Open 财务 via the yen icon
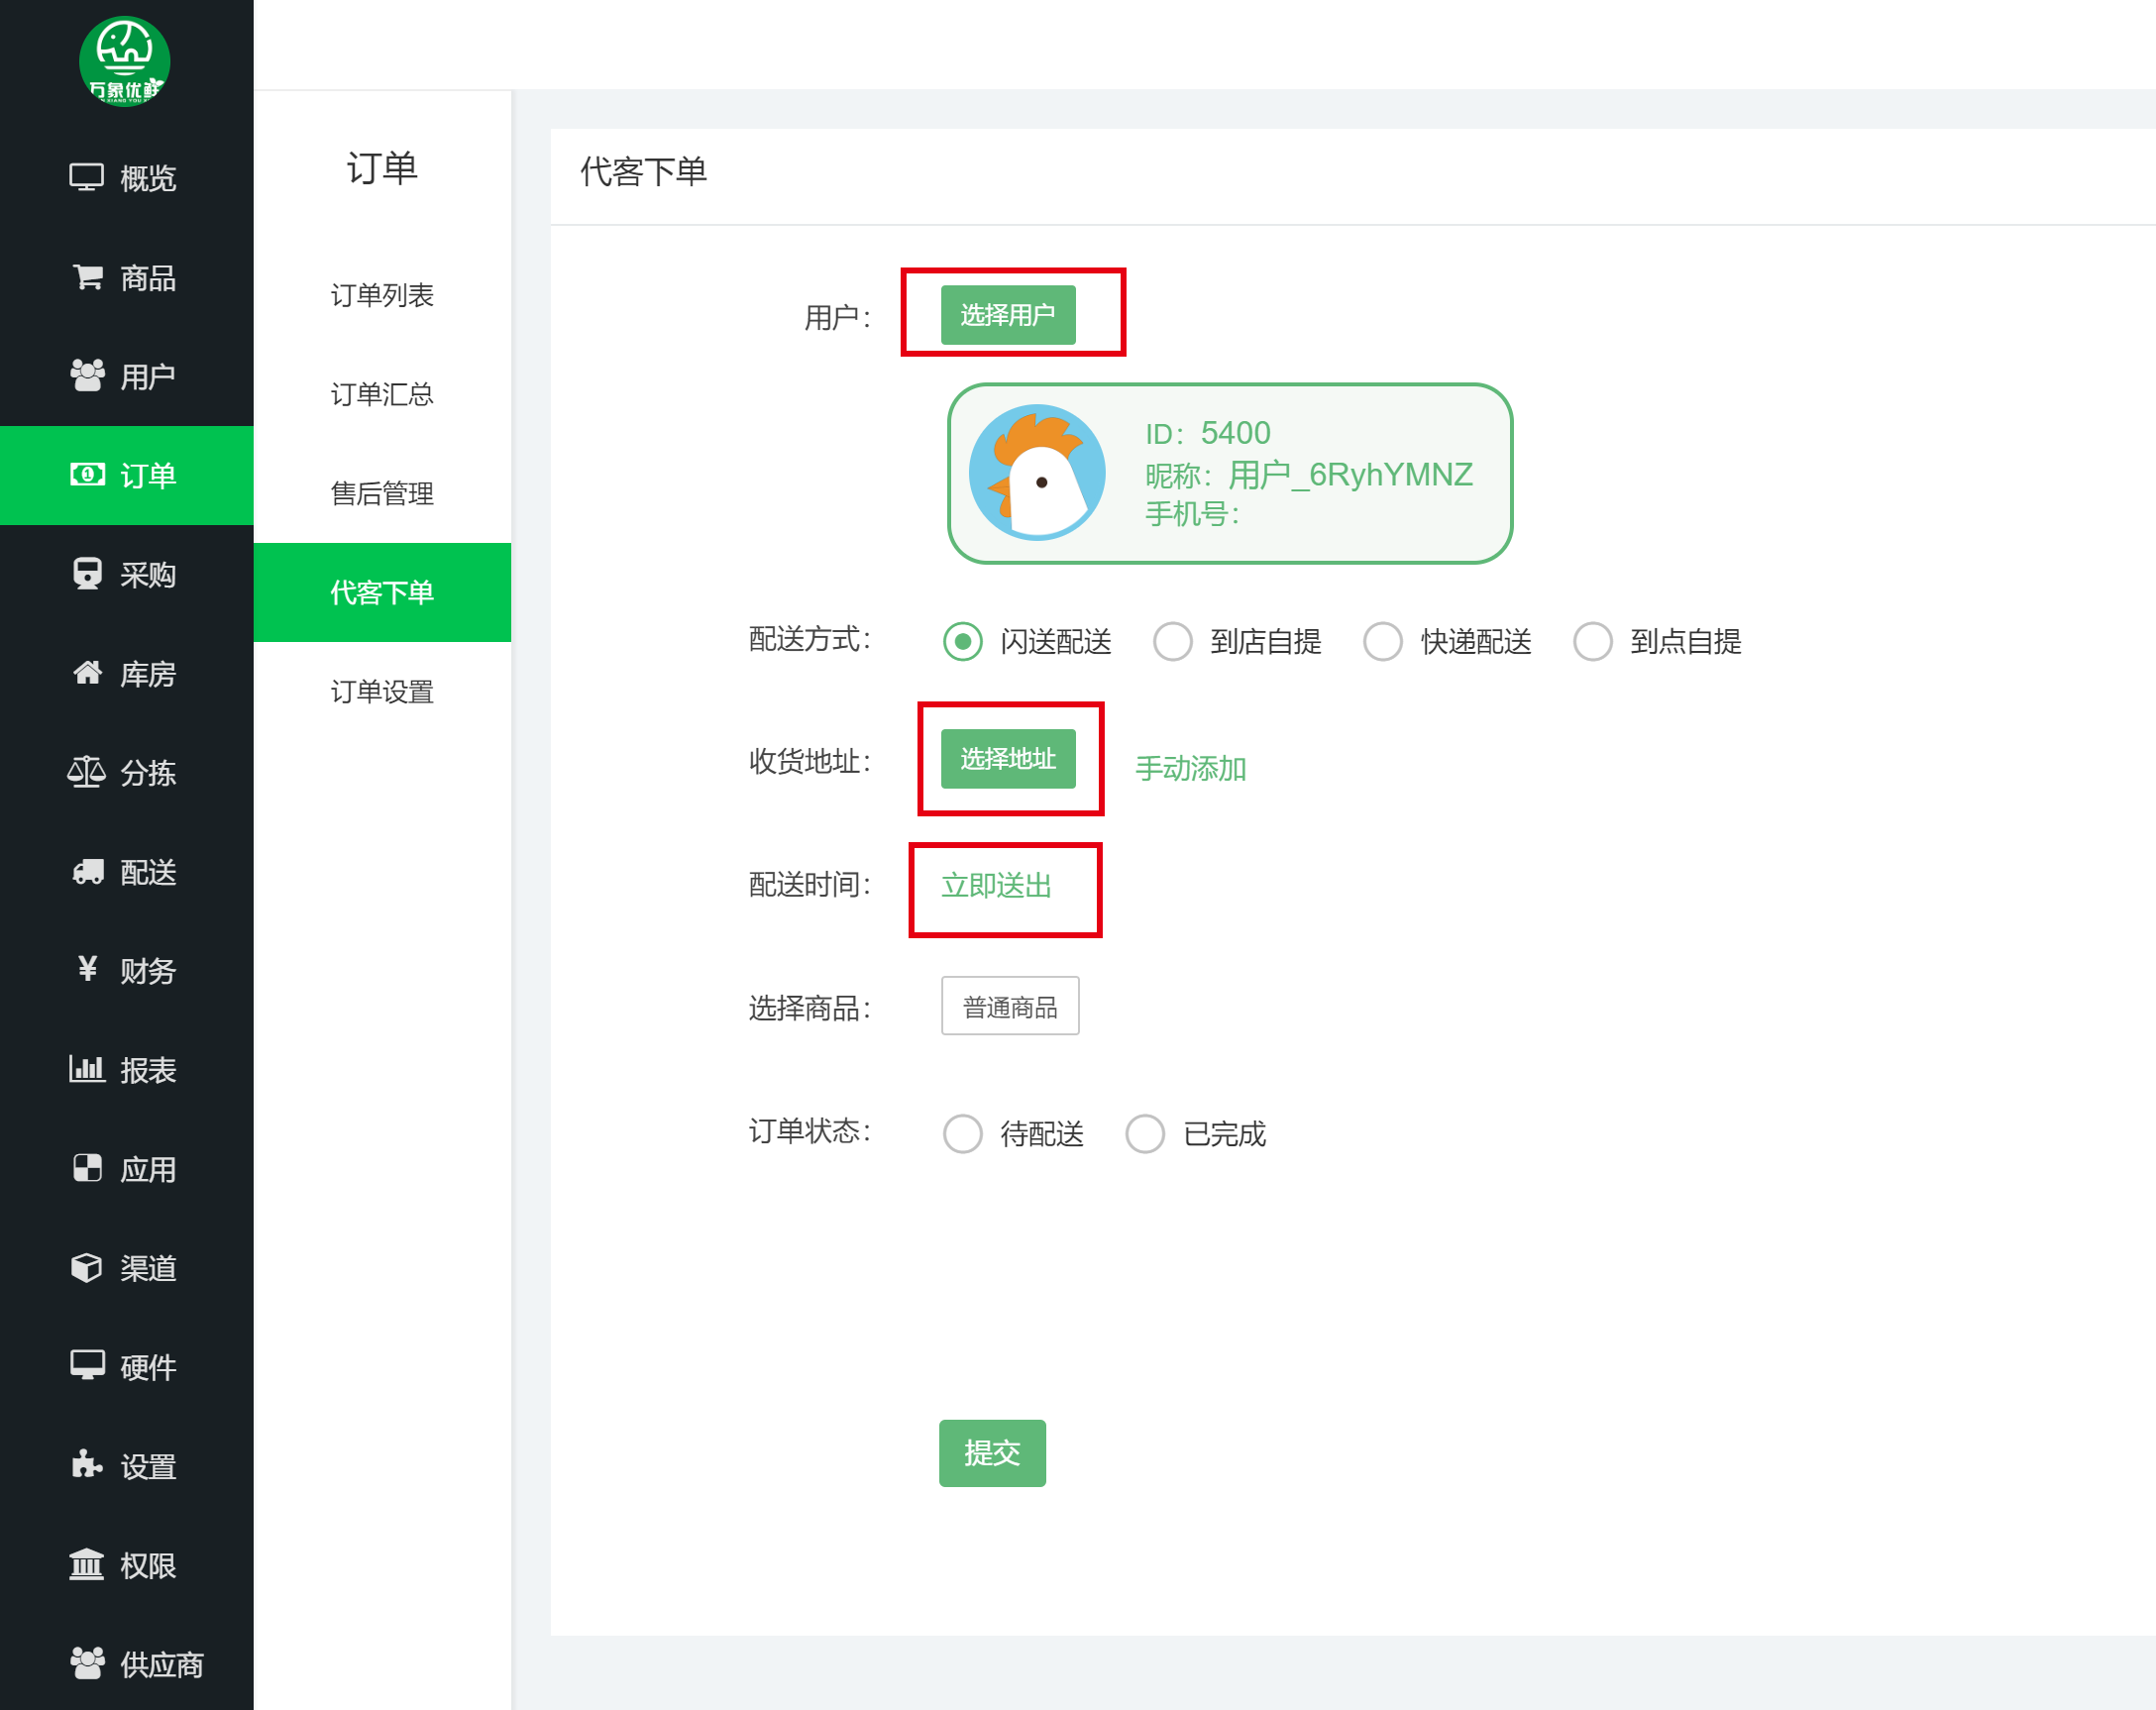The height and width of the screenshot is (1710, 2156). (87, 969)
